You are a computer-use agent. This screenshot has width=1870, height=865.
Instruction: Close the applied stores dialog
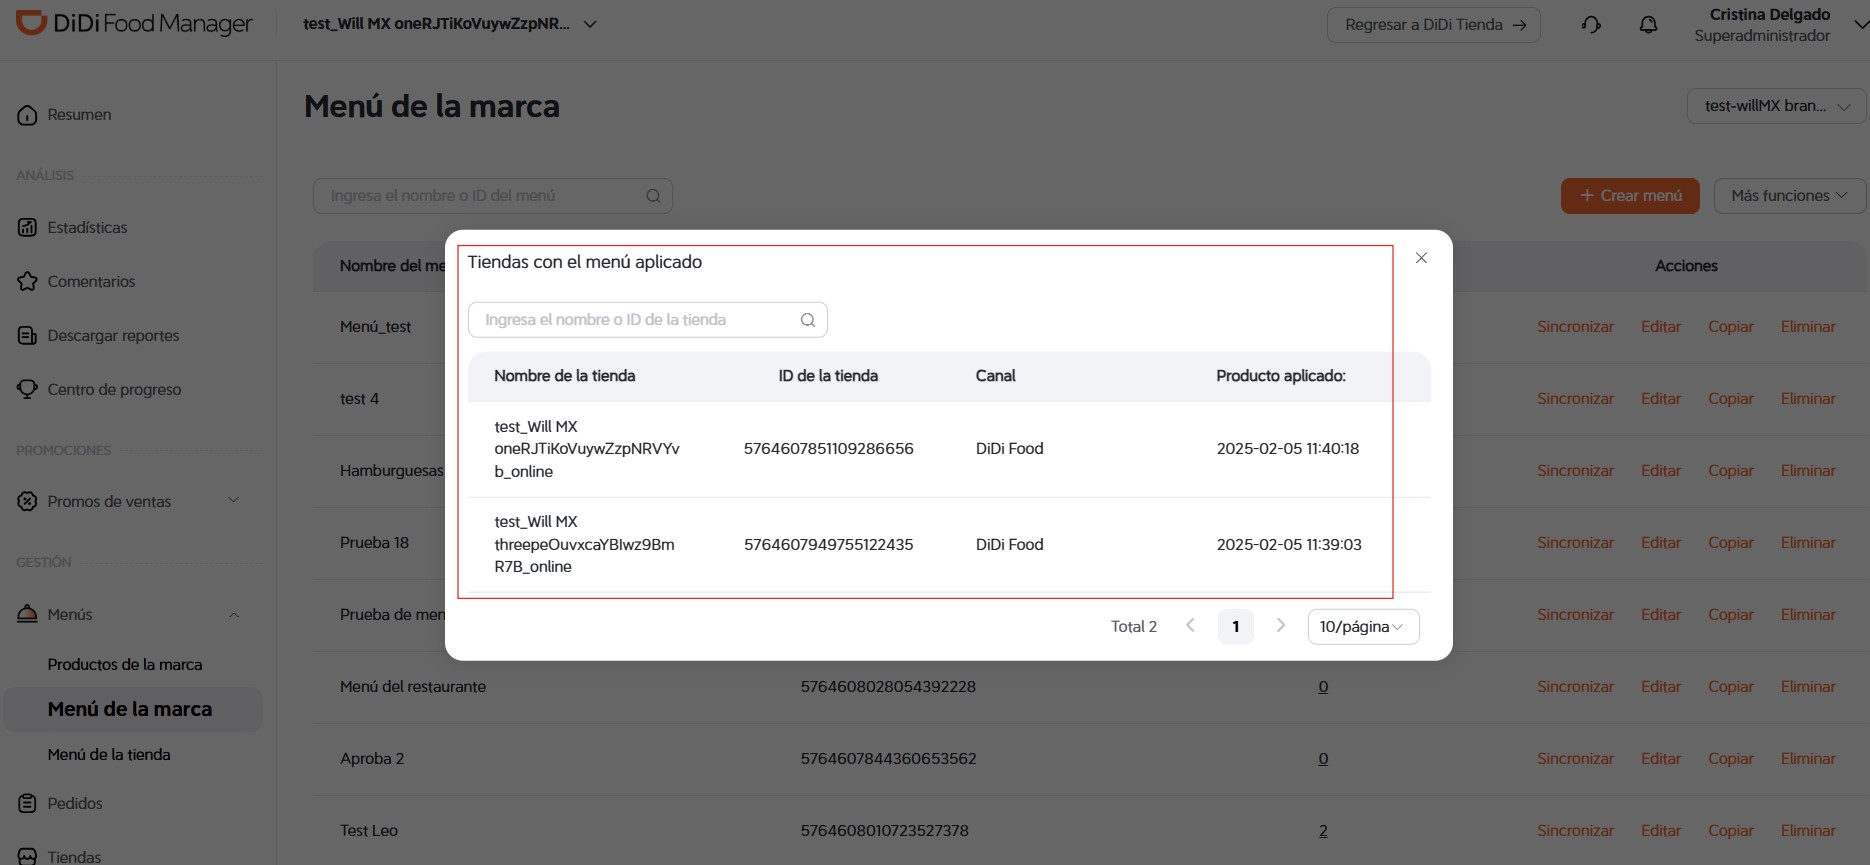tap(1421, 258)
